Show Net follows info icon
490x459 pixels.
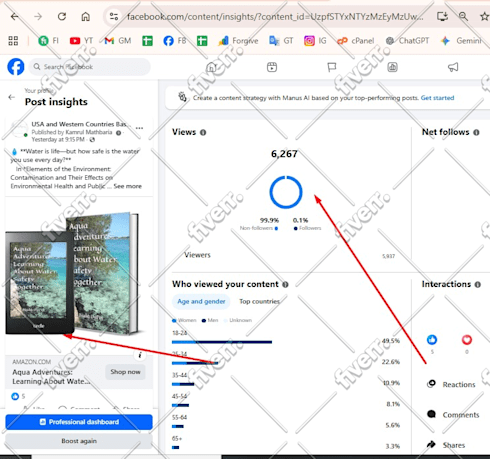(x=476, y=132)
